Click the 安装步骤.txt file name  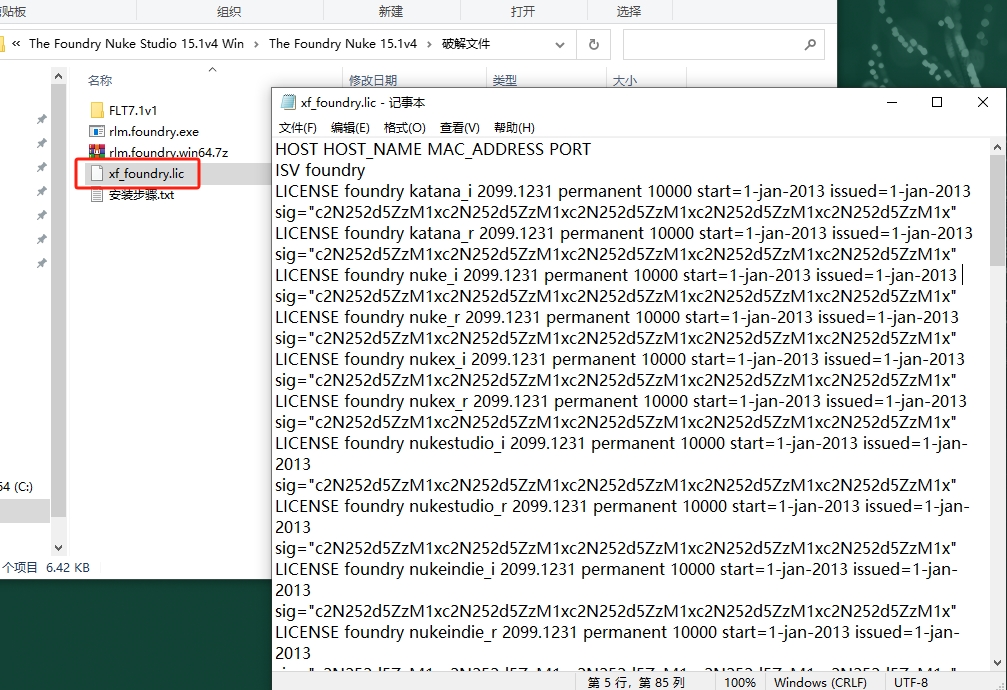click(141, 195)
